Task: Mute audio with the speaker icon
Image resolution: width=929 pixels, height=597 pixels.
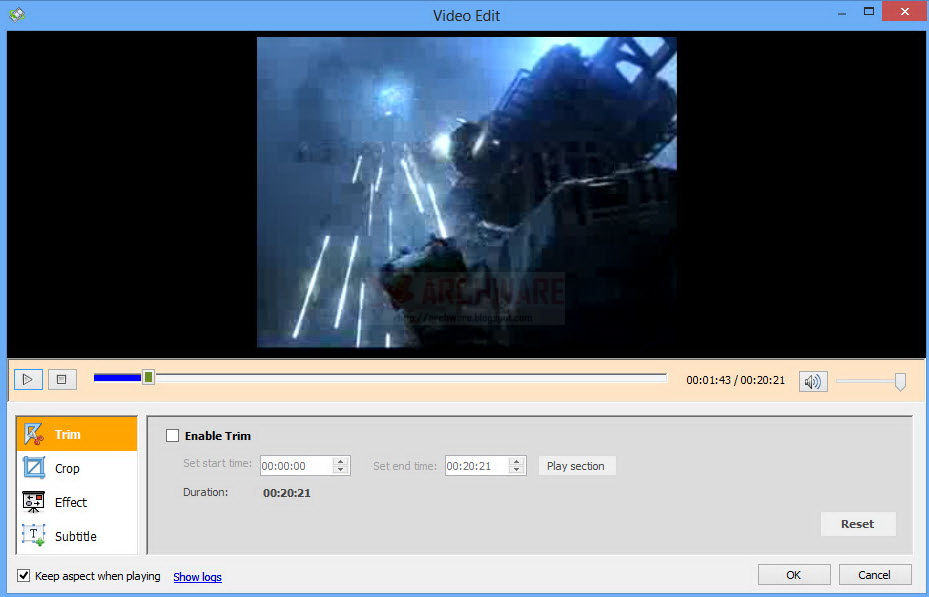Action: 813,381
